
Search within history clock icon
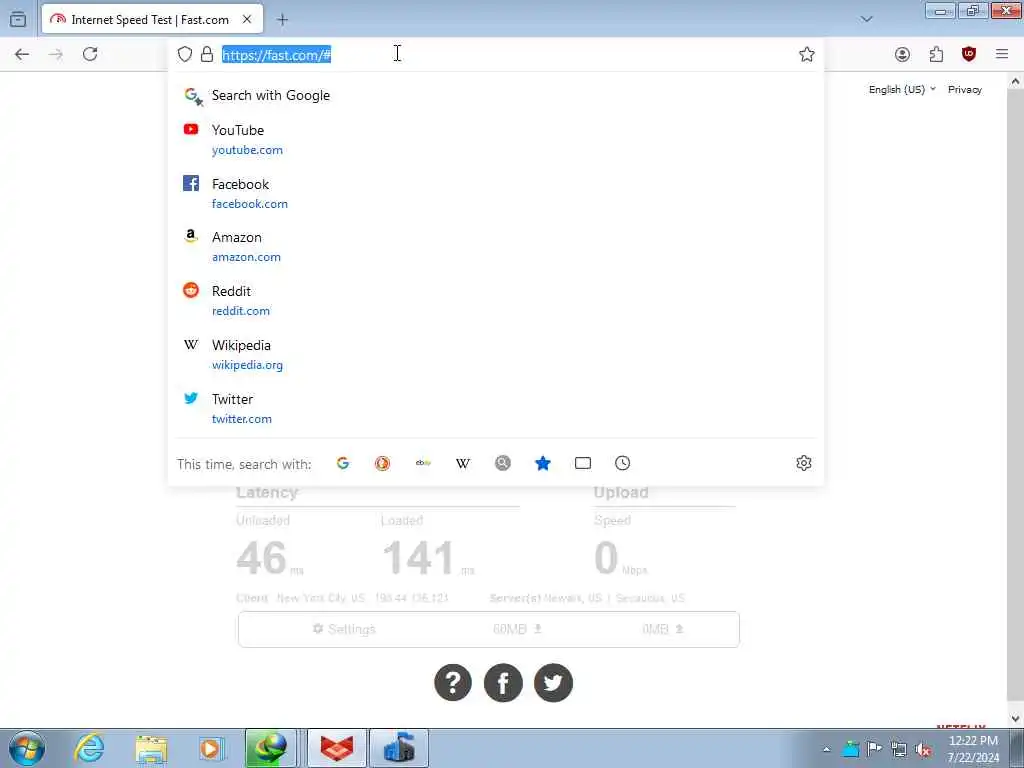click(622, 463)
